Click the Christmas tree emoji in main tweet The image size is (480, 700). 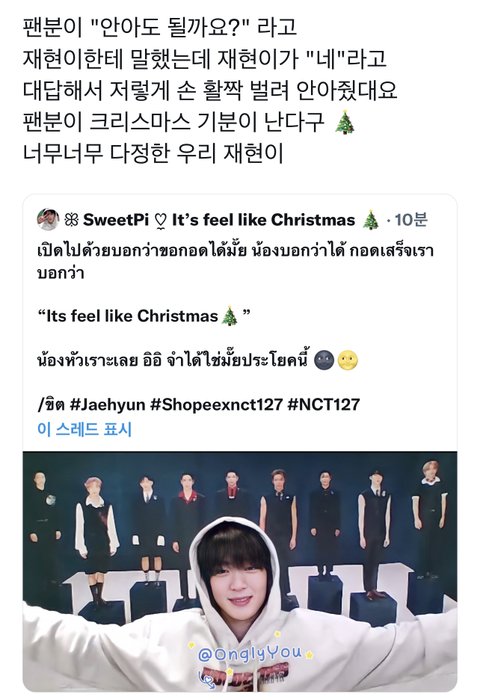(x=345, y=123)
